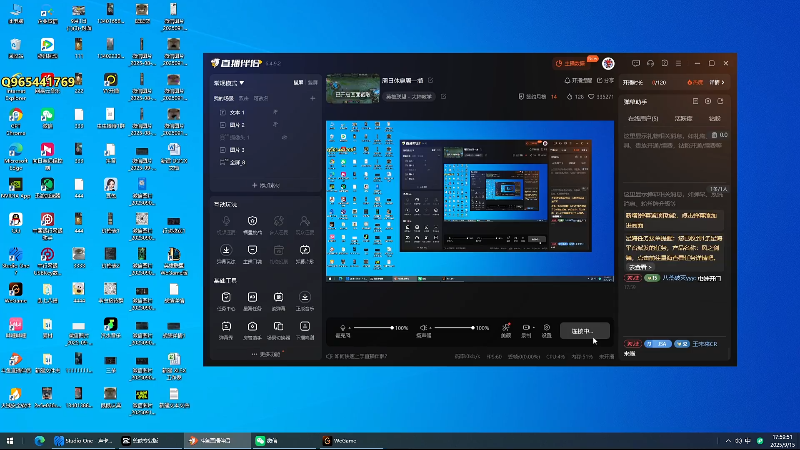800x450 pixels.
Task: Open the shield-minus tool icon
Action: pyautogui.click(x=252, y=250)
